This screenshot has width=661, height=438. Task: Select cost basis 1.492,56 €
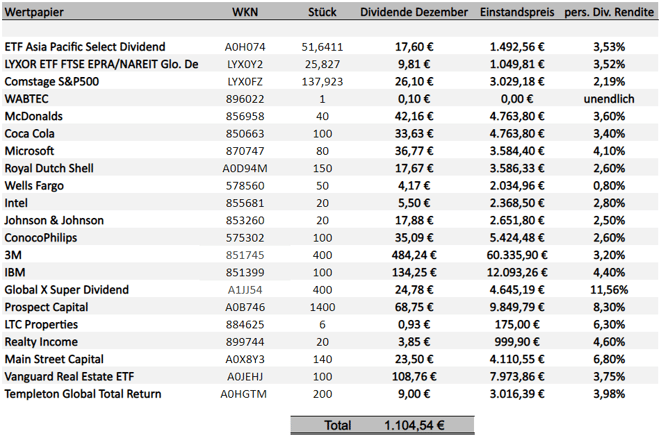pos(517,47)
